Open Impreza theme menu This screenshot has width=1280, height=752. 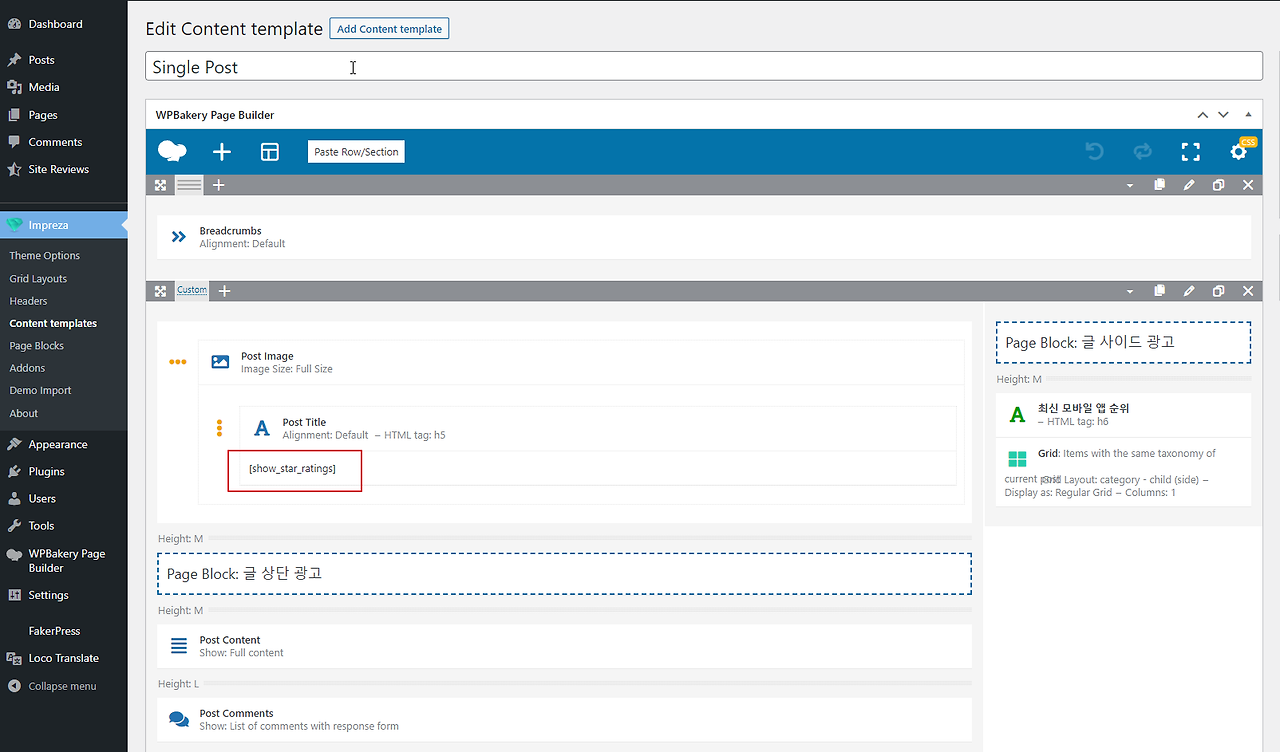pos(64,225)
